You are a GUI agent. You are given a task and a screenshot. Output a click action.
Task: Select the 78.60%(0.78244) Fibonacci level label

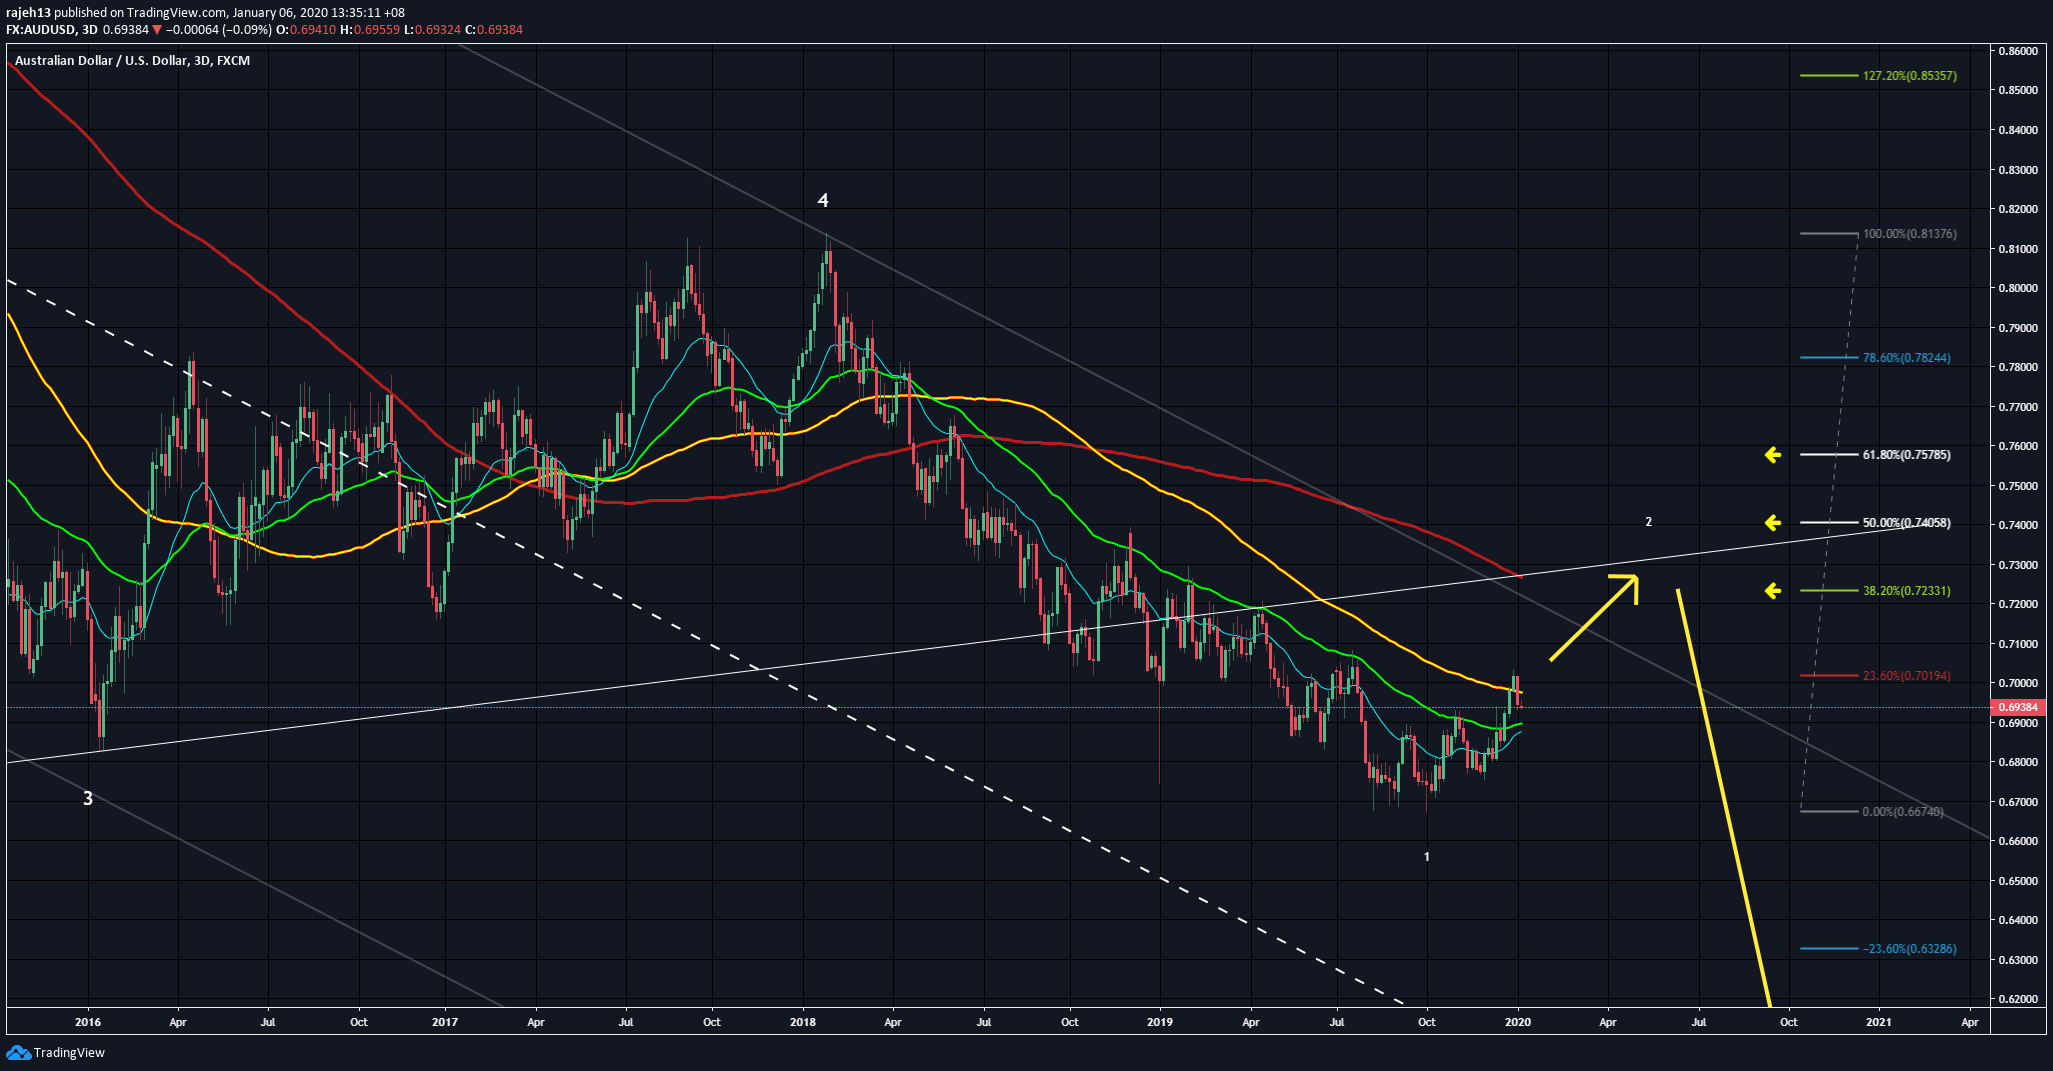click(x=1906, y=358)
